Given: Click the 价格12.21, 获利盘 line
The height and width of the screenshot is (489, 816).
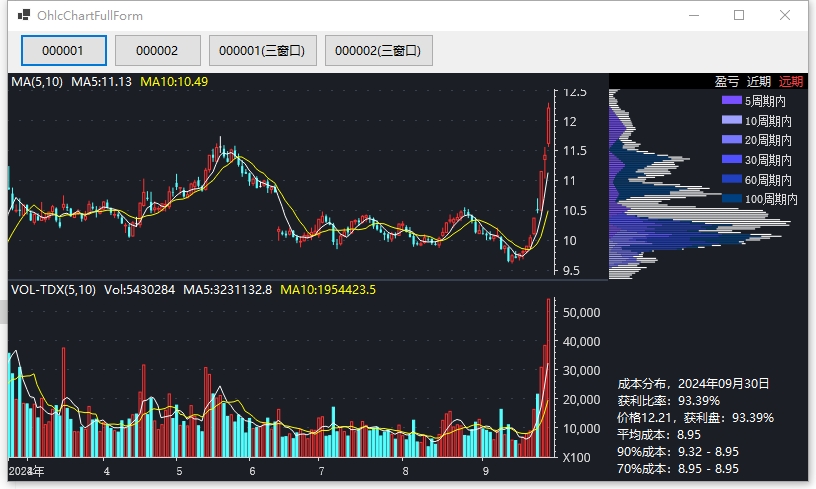Looking at the screenshot, I should 695,418.
